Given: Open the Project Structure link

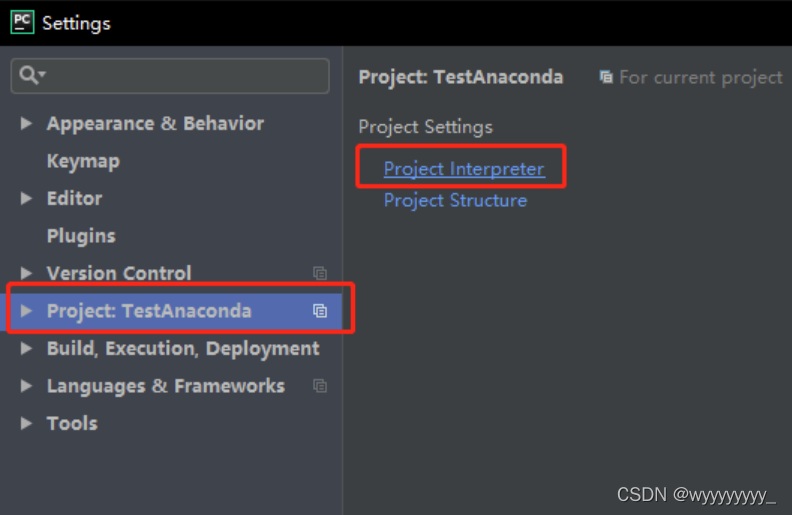Looking at the screenshot, I should [x=455, y=200].
